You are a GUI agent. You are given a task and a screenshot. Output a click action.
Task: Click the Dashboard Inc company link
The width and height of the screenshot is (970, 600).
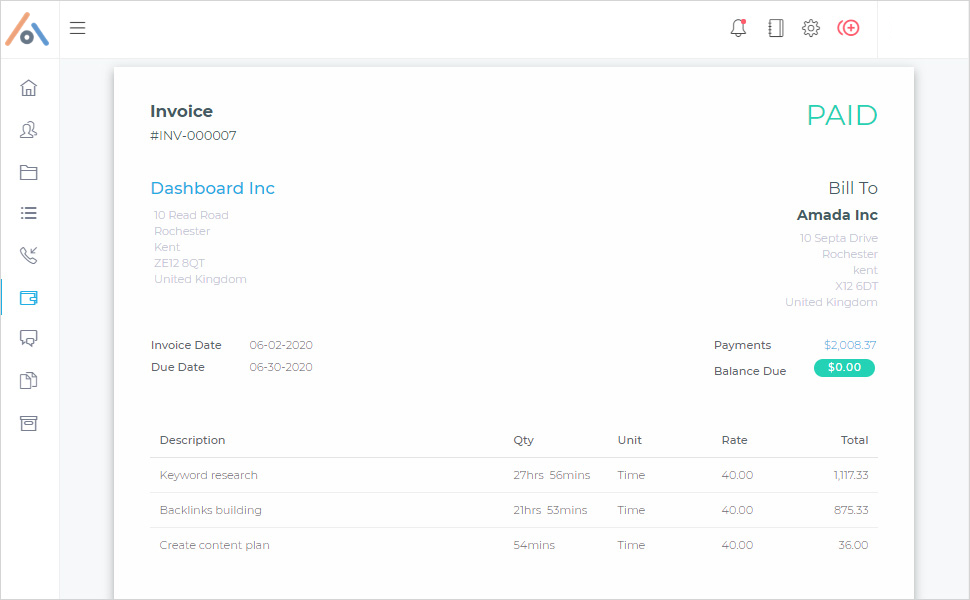(212, 188)
